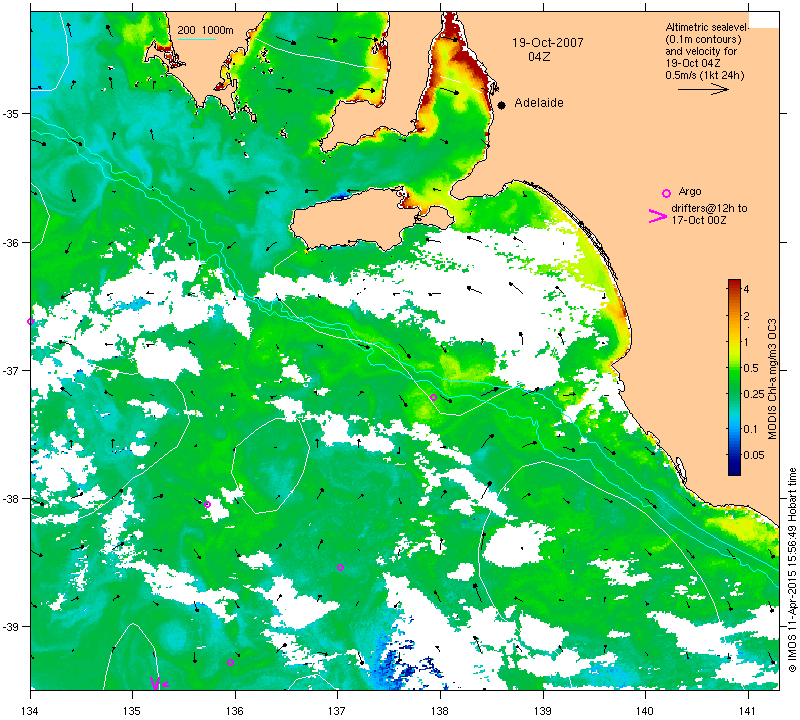Click the Adelaide city dot marker

click(x=502, y=105)
